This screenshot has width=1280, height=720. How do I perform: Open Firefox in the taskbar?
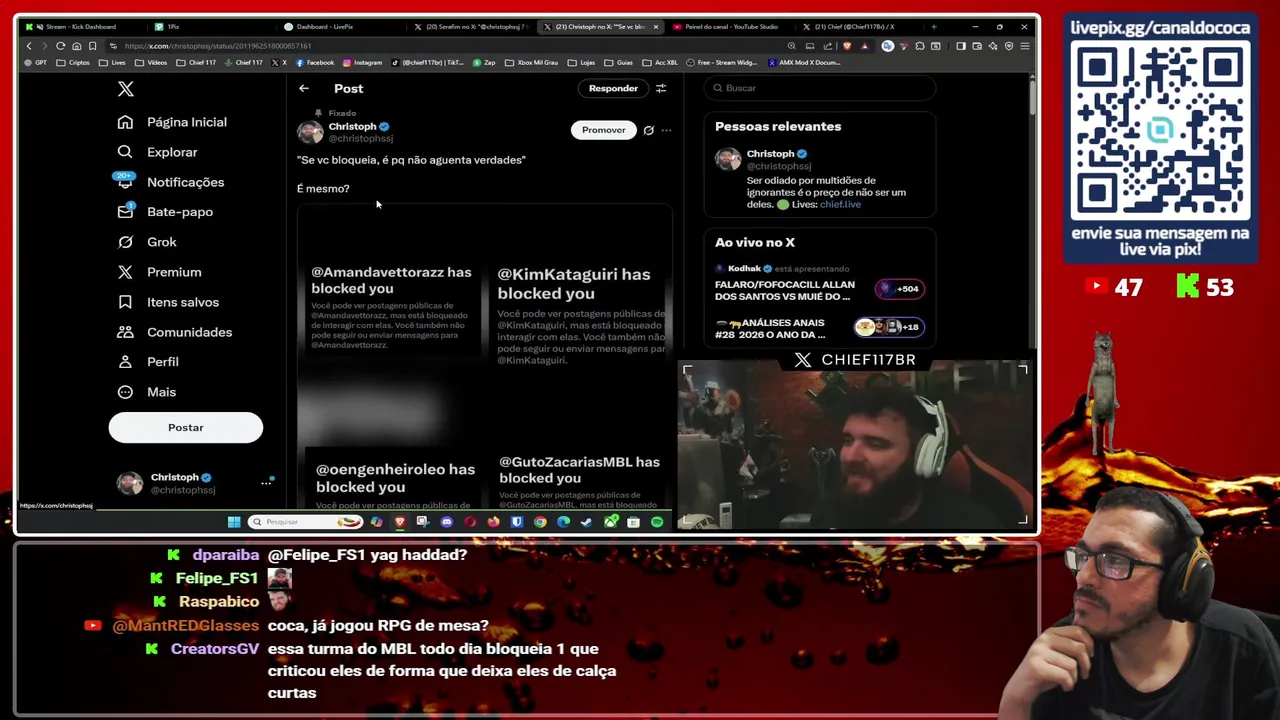click(x=494, y=522)
